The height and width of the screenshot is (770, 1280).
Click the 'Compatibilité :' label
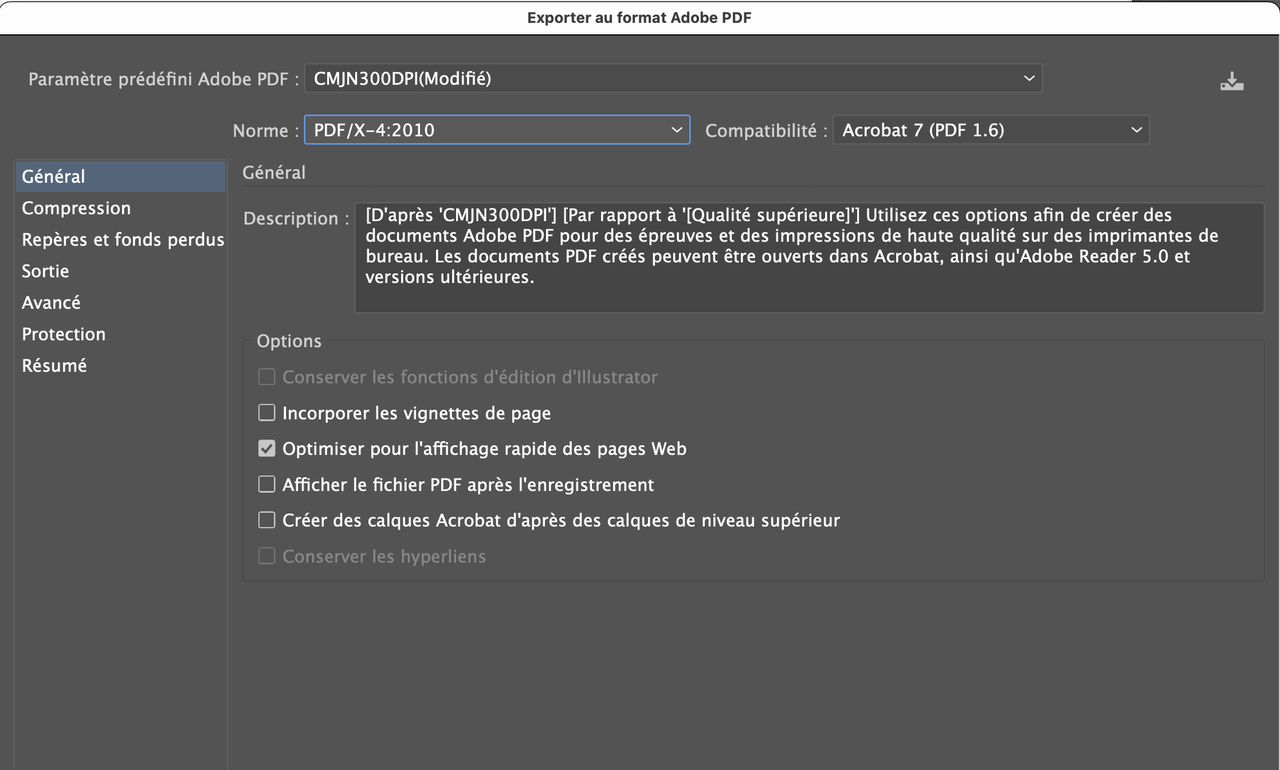coord(767,131)
